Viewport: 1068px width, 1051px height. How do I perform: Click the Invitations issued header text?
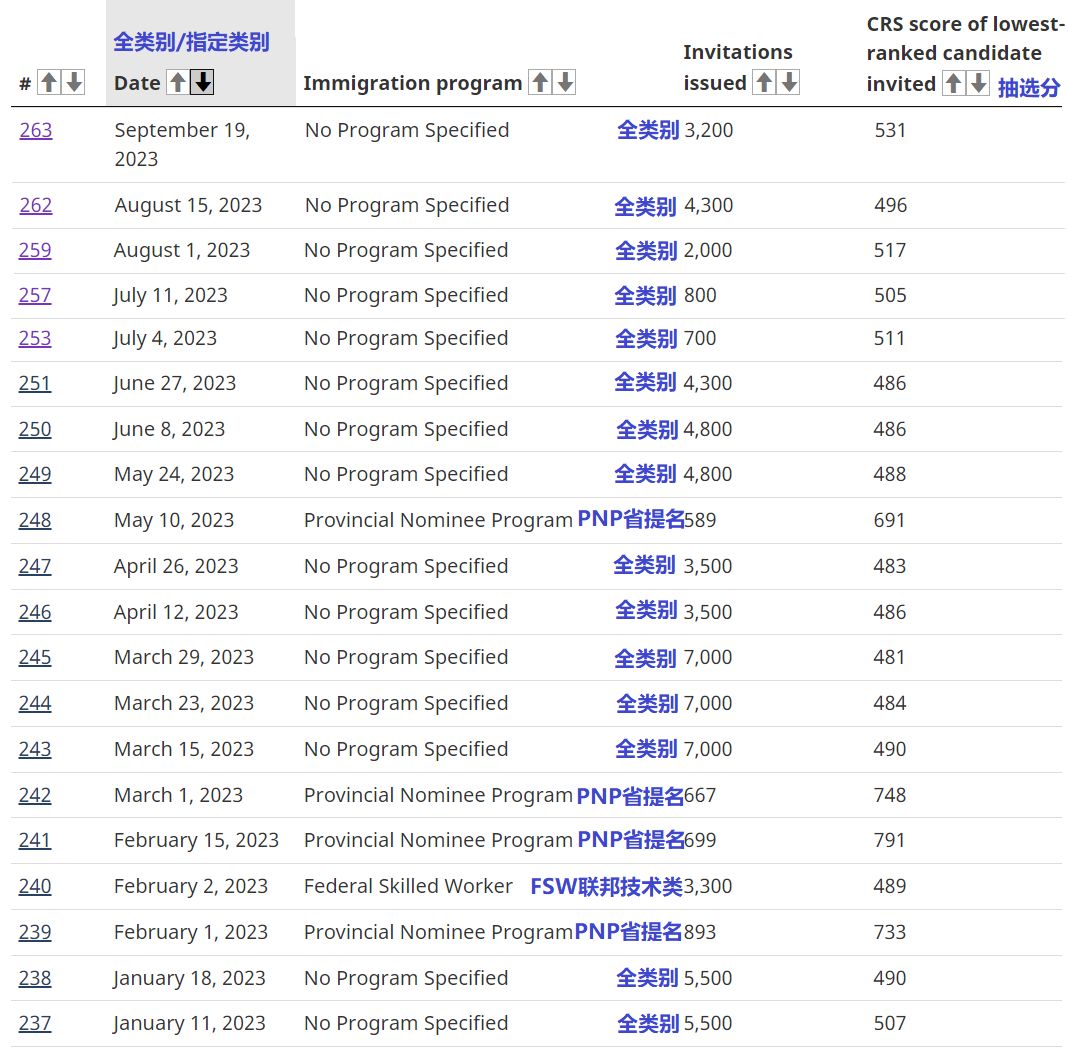coord(738,67)
